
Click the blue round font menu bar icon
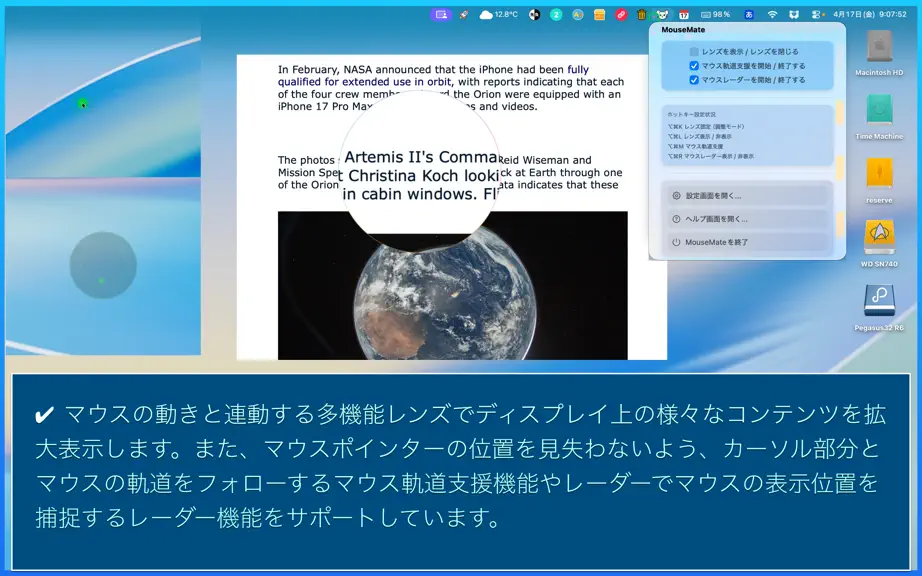click(578, 15)
